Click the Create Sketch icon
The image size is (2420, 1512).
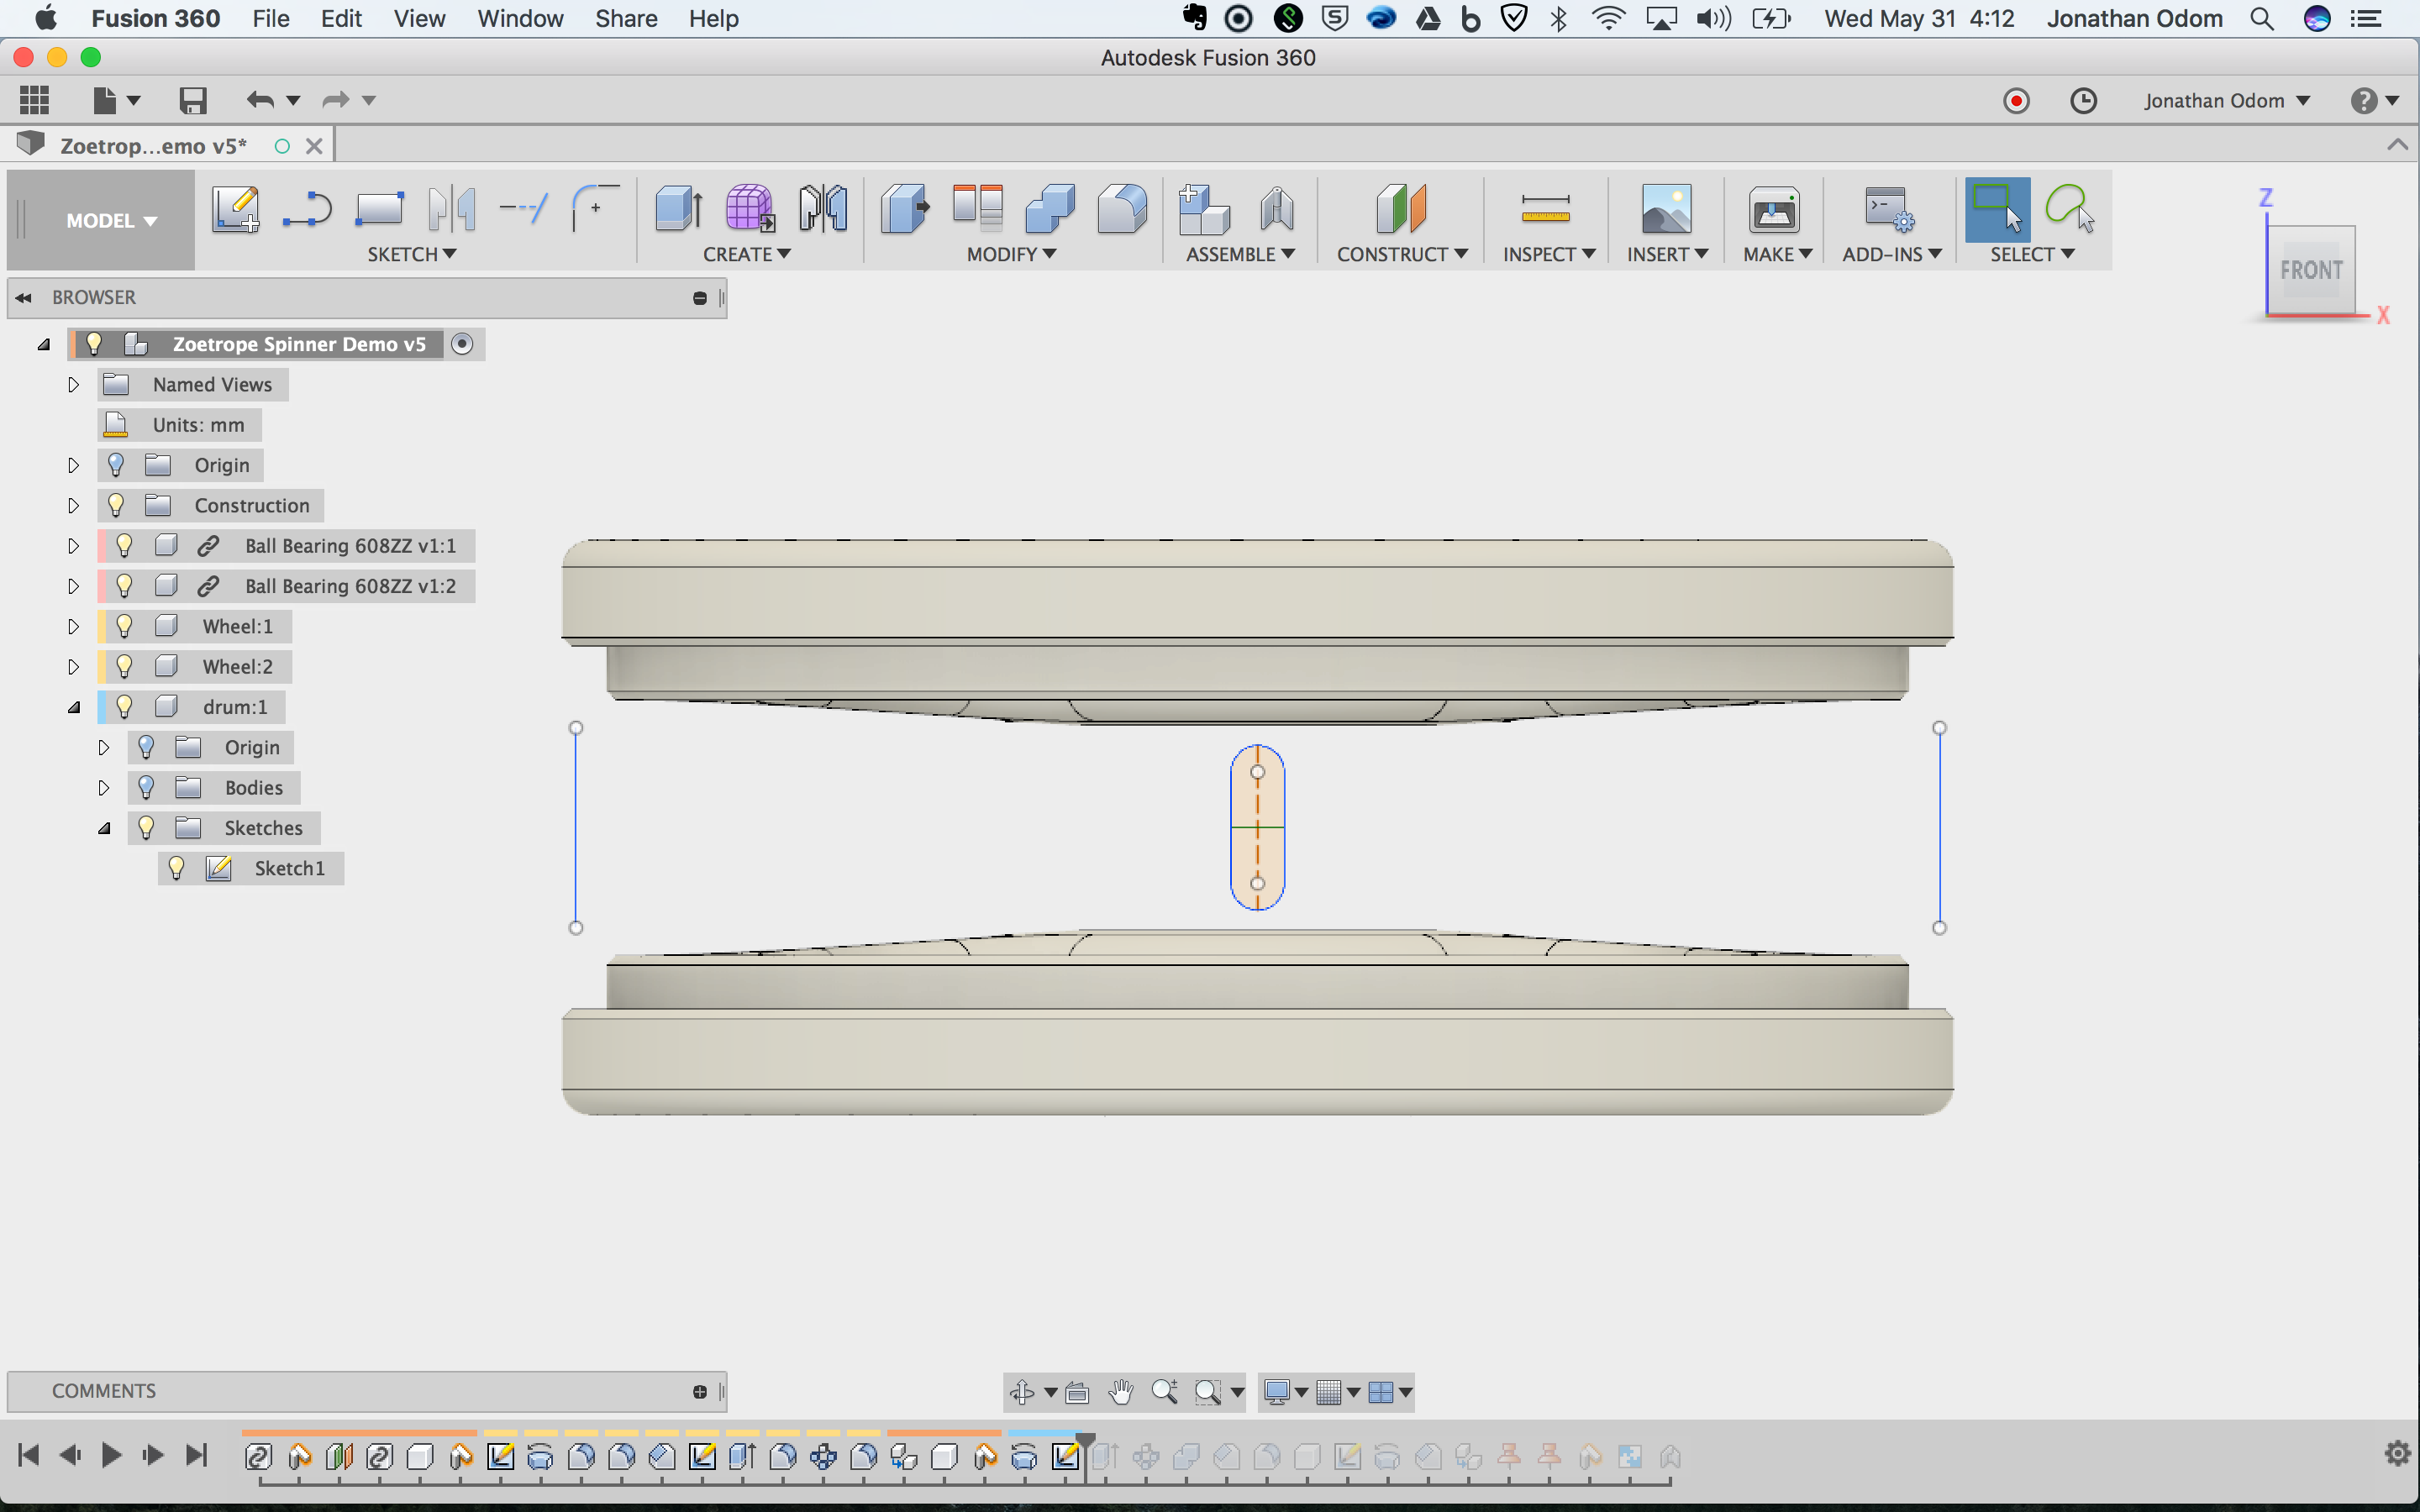pyautogui.click(x=235, y=209)
